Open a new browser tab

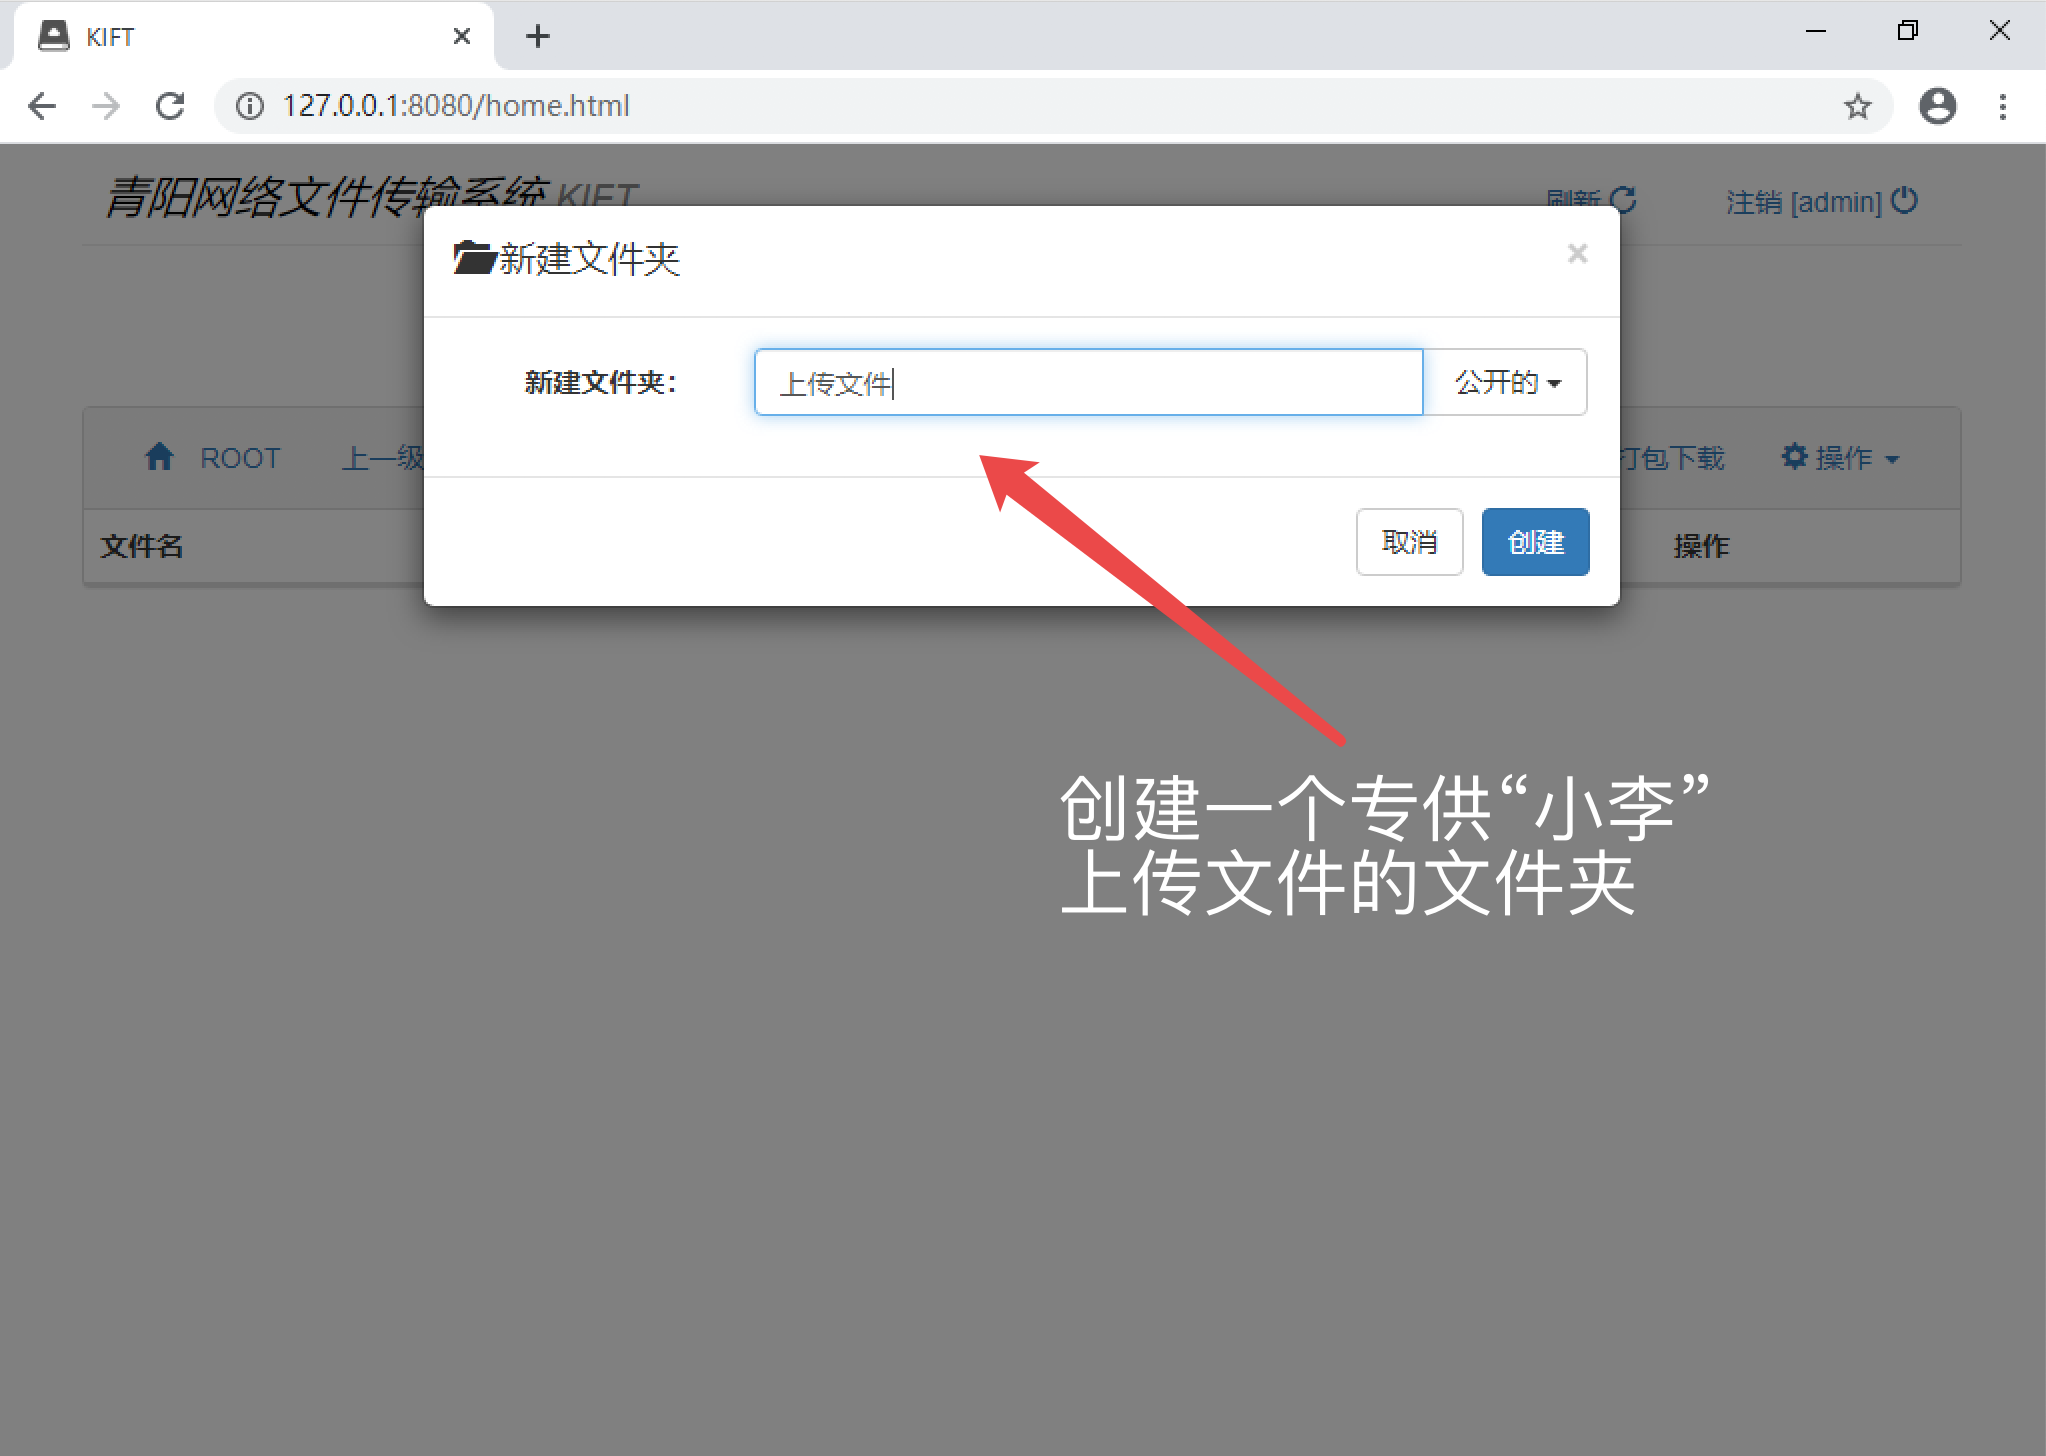pyautogui.click(x=538, y=37)
